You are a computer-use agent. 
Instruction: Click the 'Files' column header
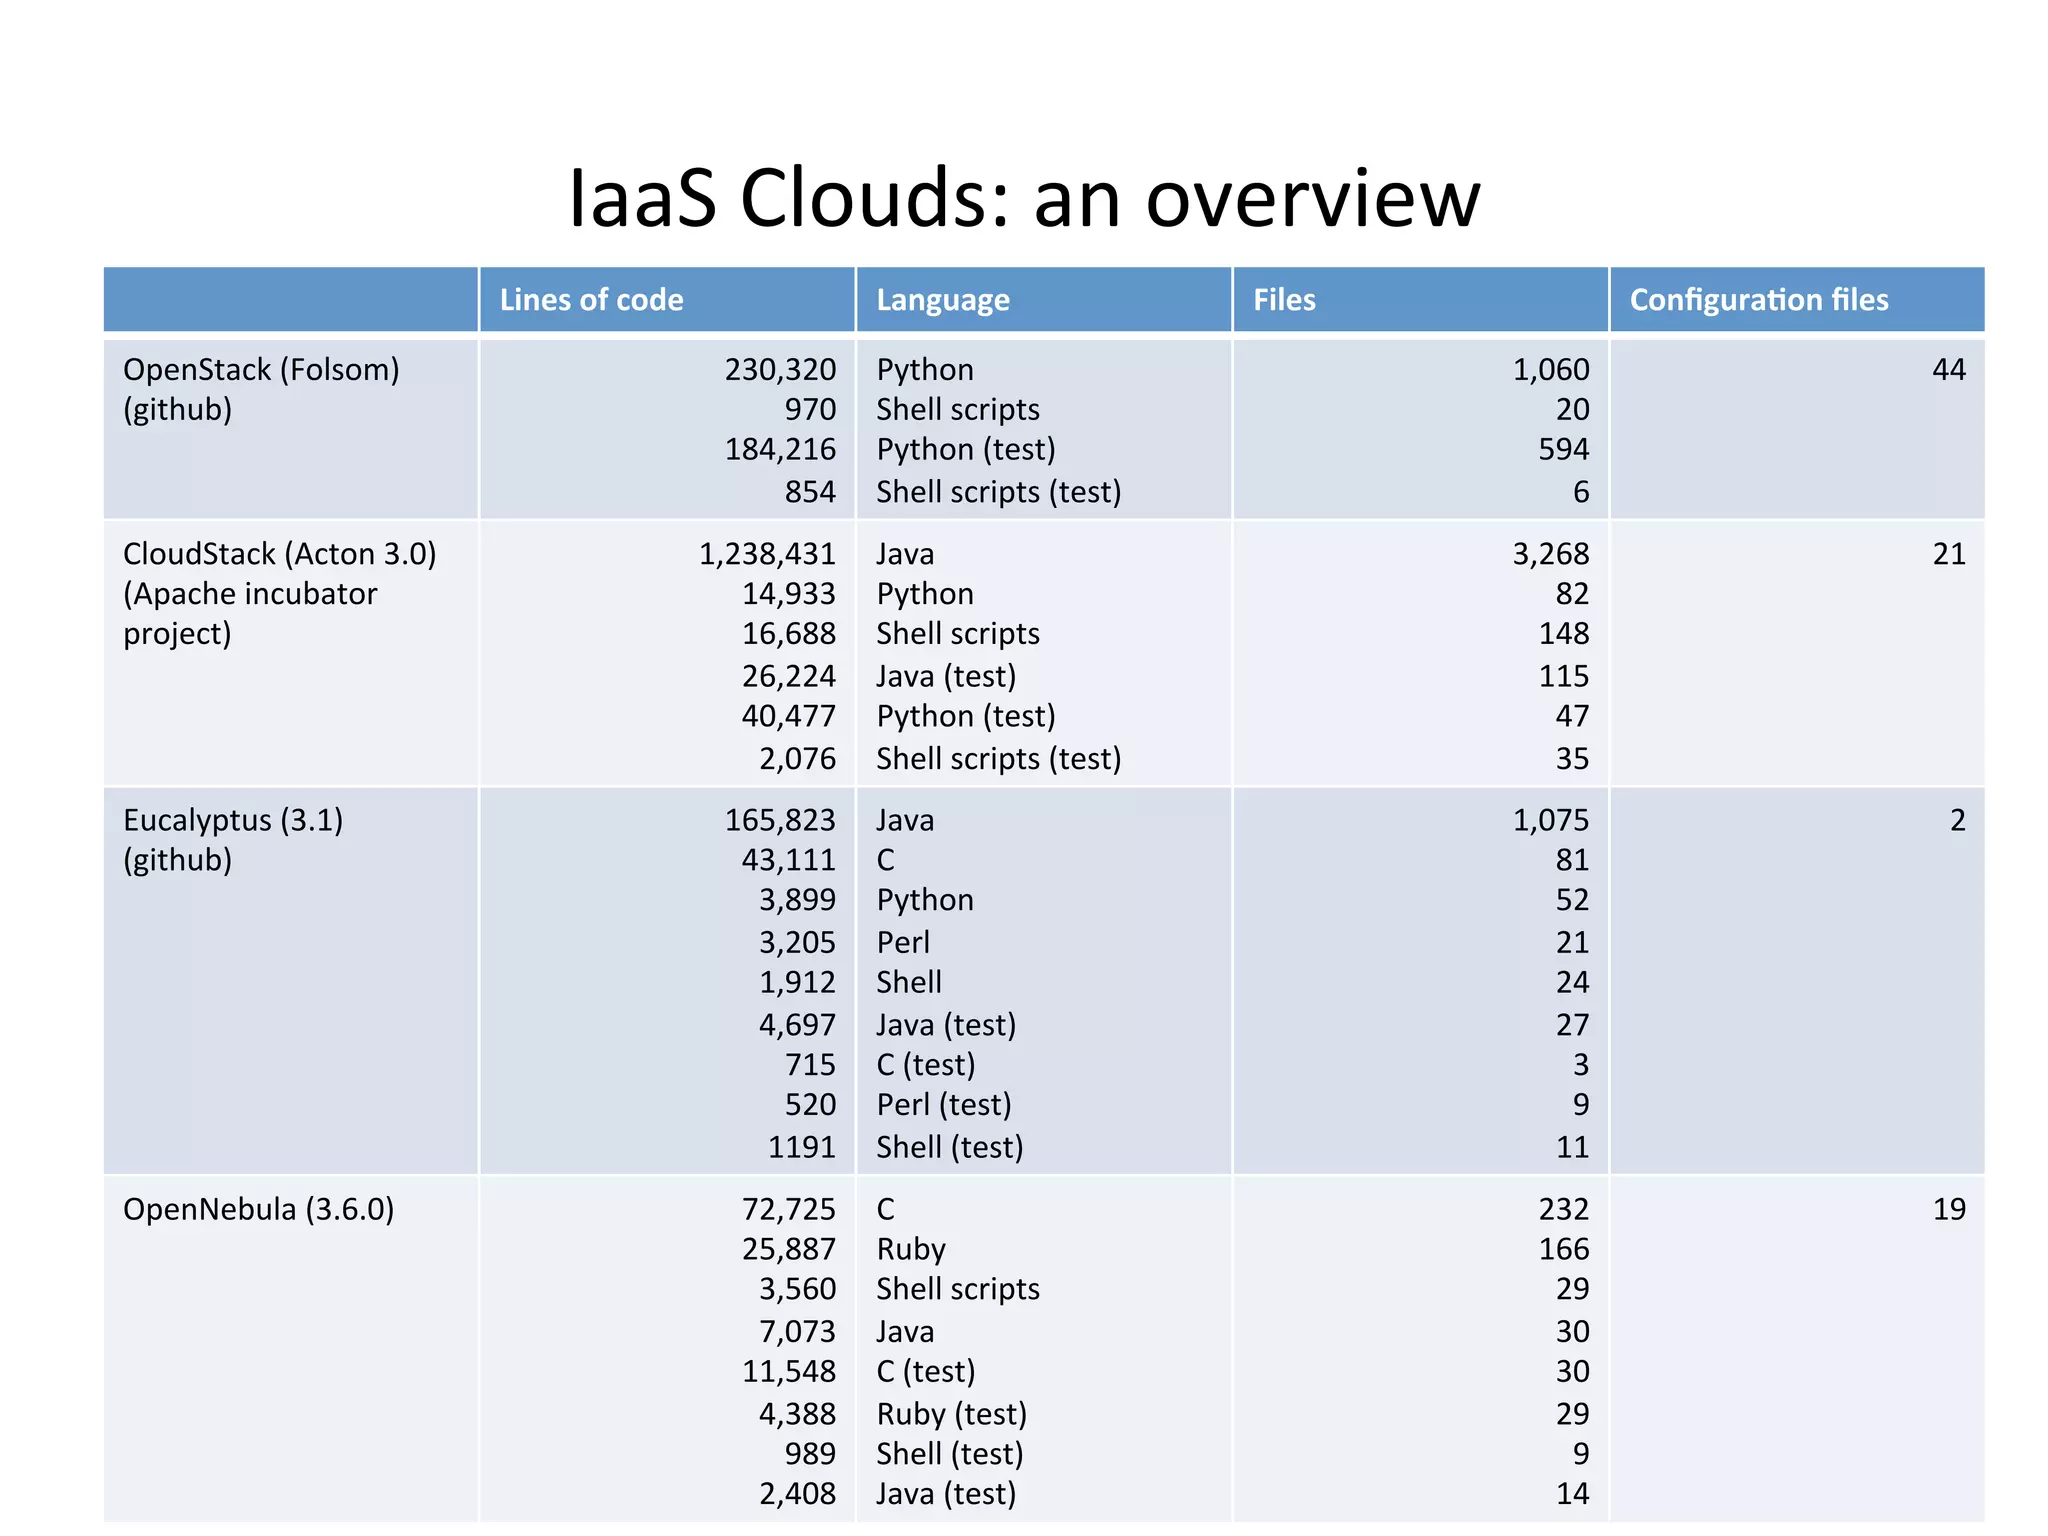point(1284,300)
